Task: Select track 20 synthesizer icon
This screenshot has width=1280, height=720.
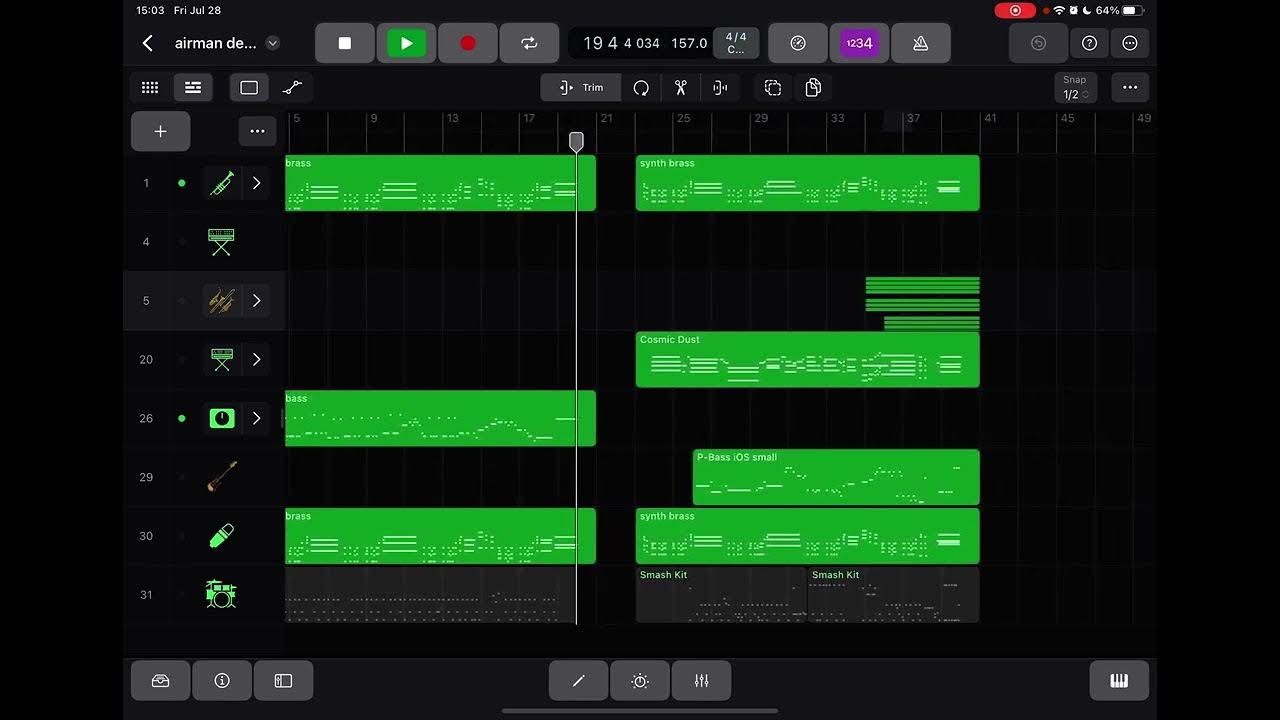Action: (222, 360)
